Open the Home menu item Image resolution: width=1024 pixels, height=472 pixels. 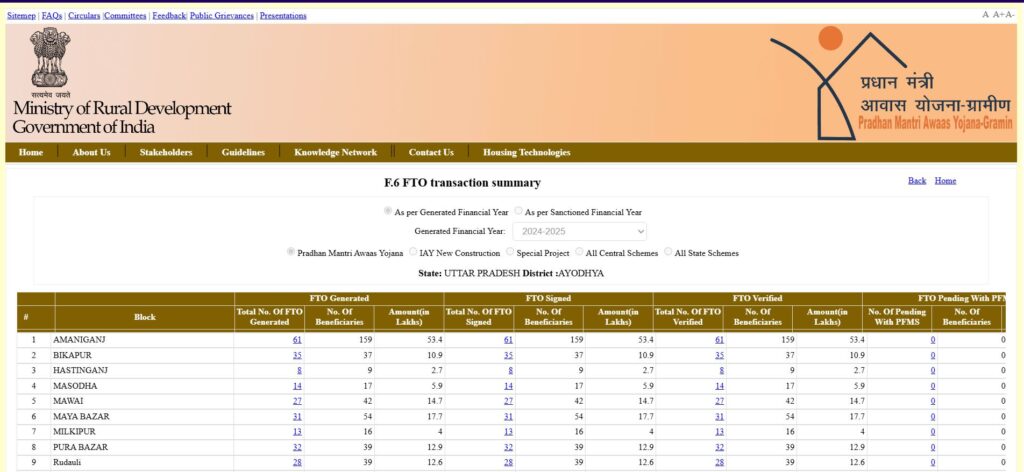31,152
